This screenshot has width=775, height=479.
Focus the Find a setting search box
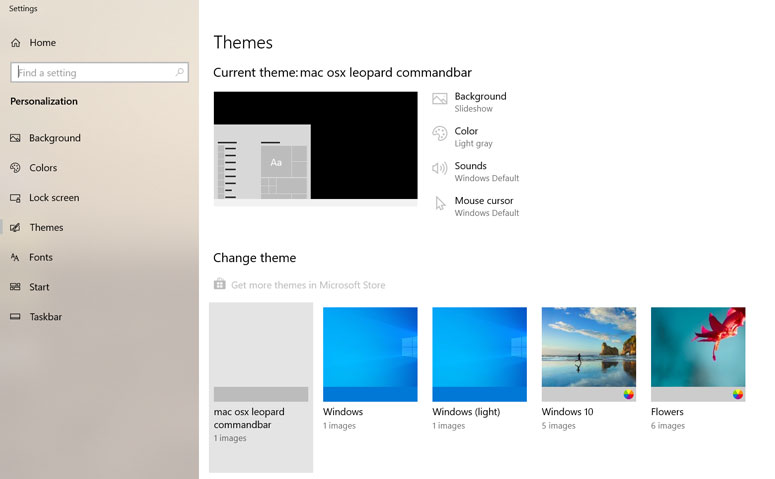coord(99,72)
